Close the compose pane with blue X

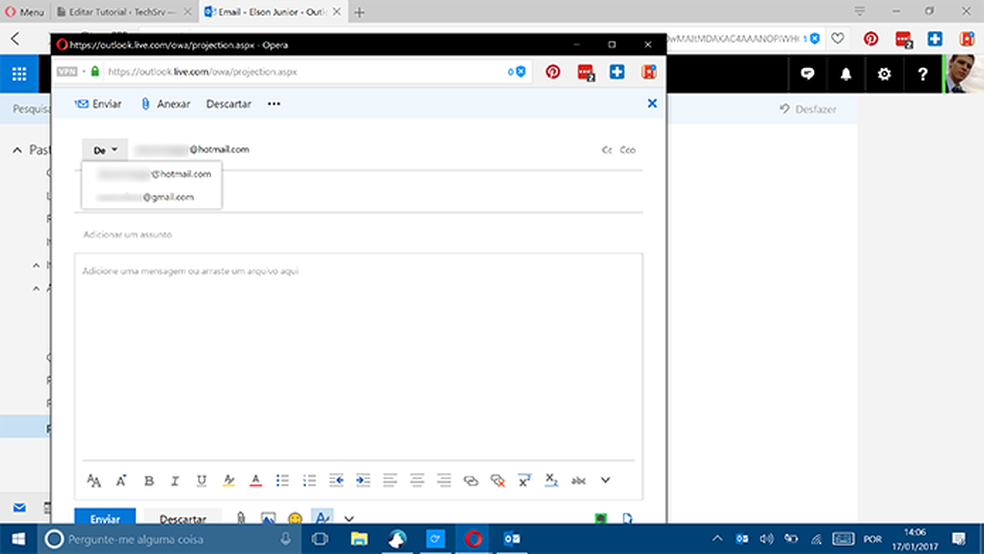(652, 104)
